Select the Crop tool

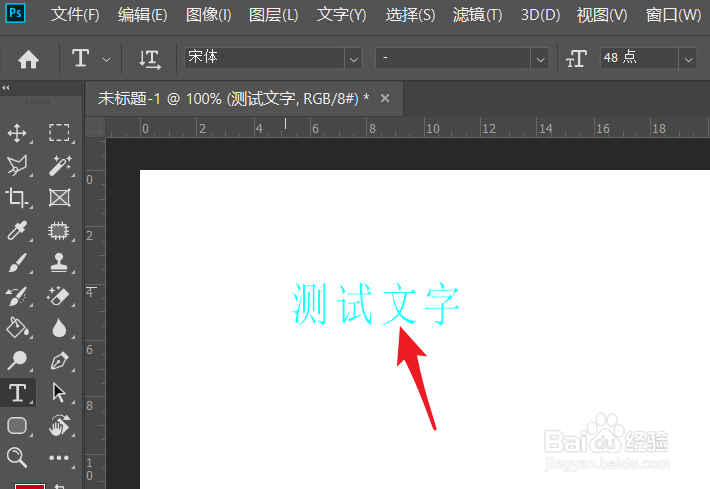pos(17,198)
